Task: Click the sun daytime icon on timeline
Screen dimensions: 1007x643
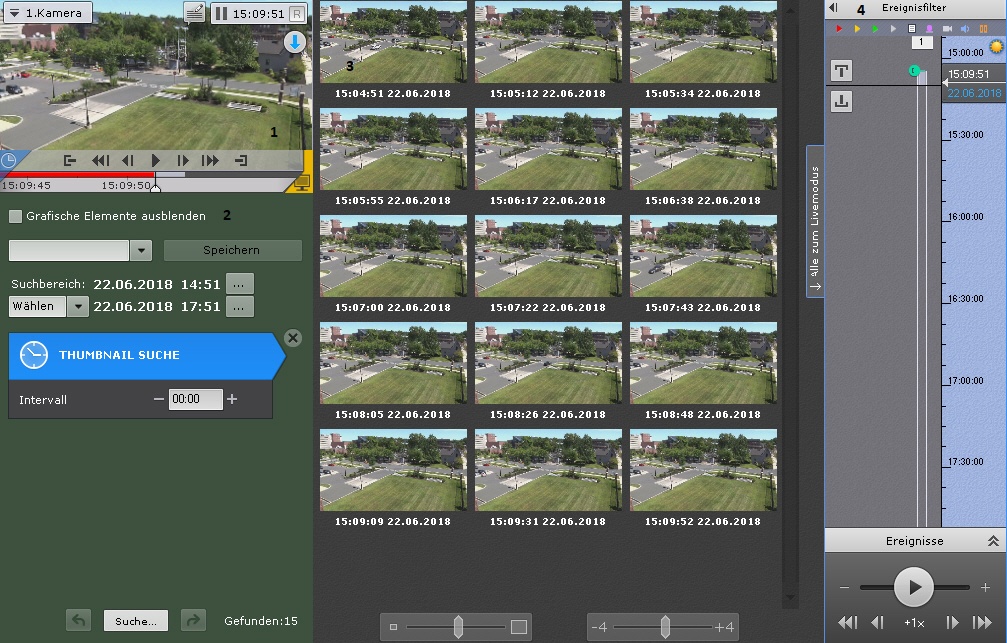Action: (996, 47)
